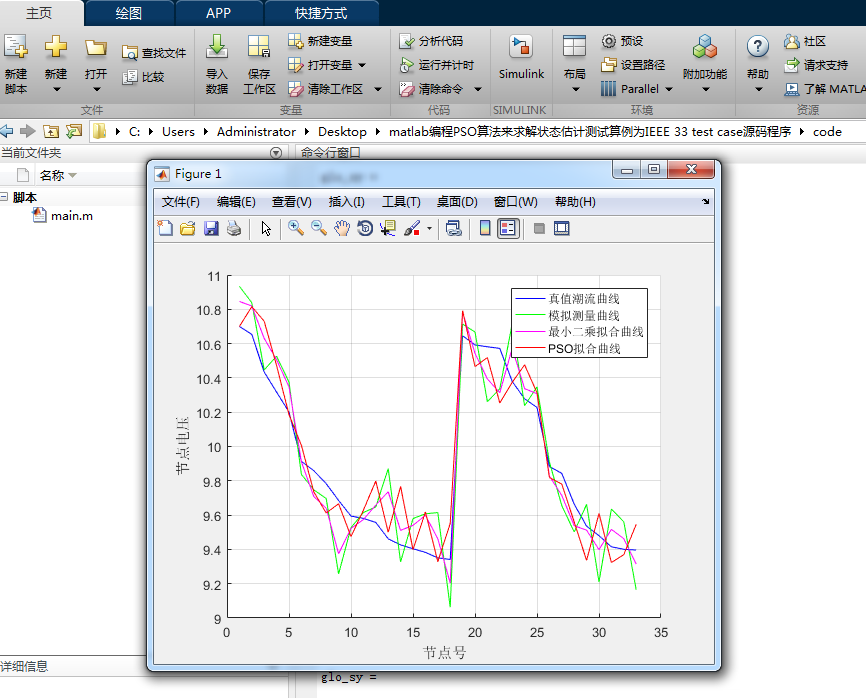The width and height of the screenshot is (866, 698).
Task: Open the 文件(F) menu in Figure 1
Action: [181, 202]
